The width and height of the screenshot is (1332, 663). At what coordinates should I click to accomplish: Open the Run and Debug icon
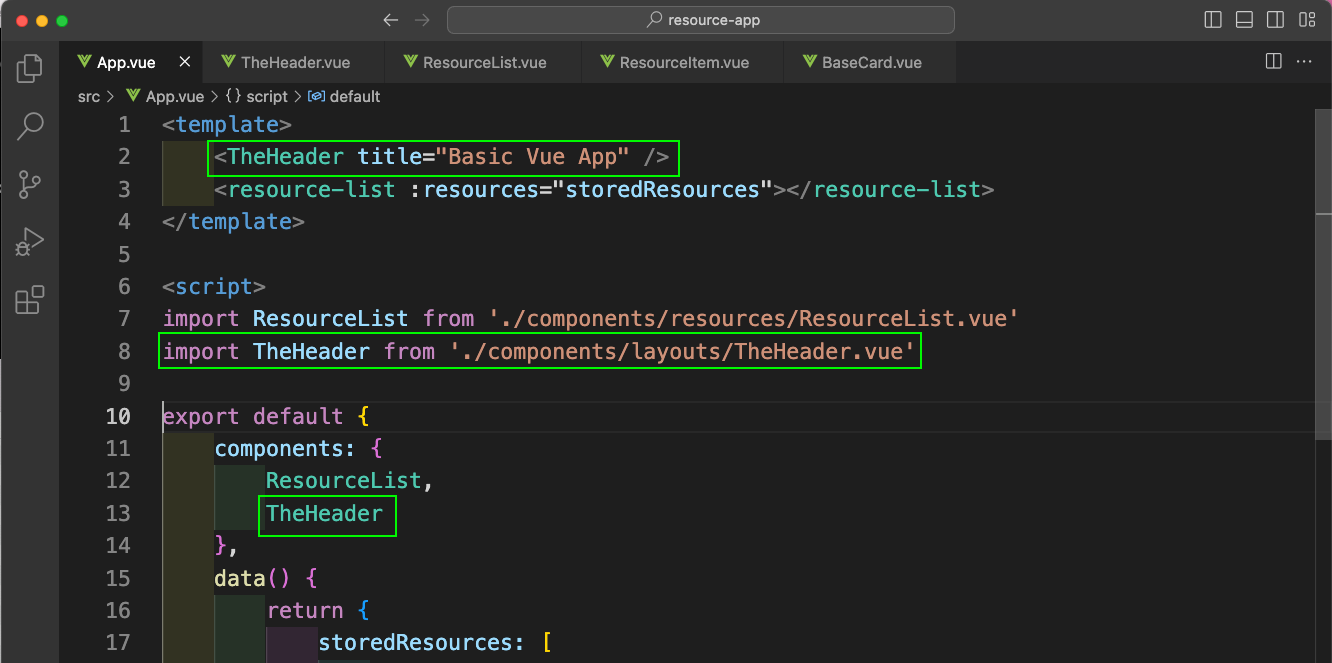(x=30, y=242)
